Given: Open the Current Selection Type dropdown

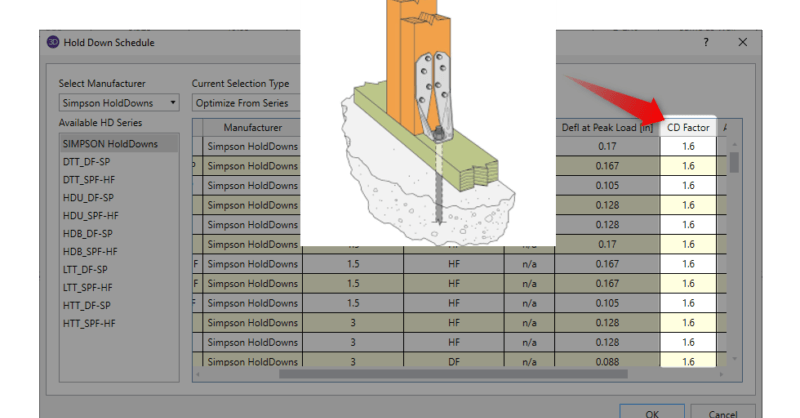Looking at the screenshot, I should (246, 103).
